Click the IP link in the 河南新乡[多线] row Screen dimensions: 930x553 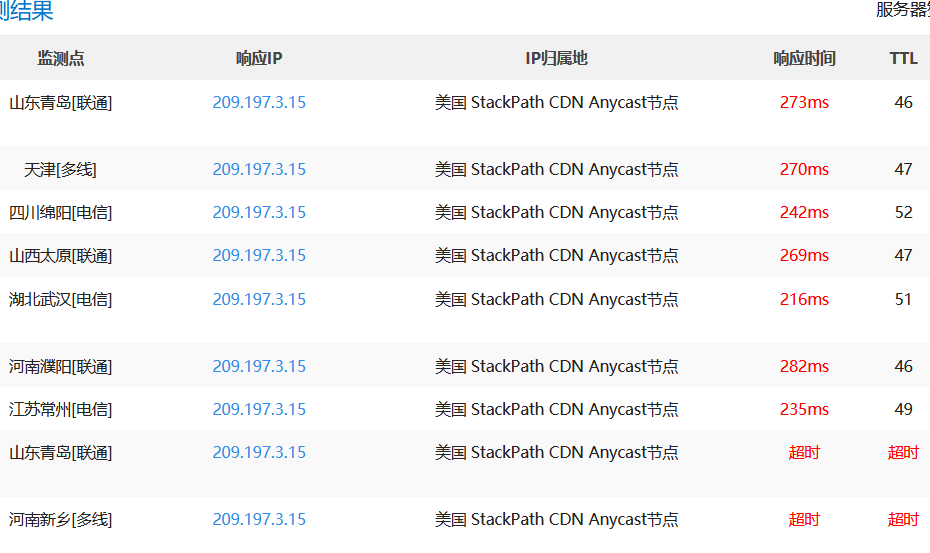coord(259,519)
